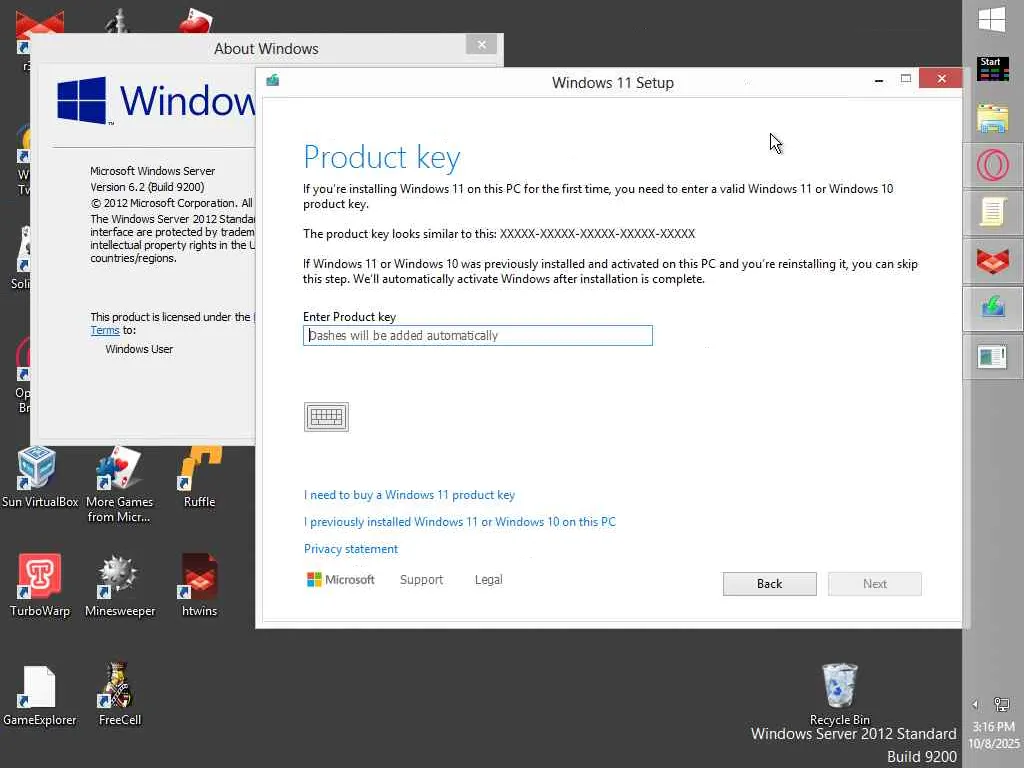
Task: Open the red cube app on the taskbar
Action: coord(993,260)
